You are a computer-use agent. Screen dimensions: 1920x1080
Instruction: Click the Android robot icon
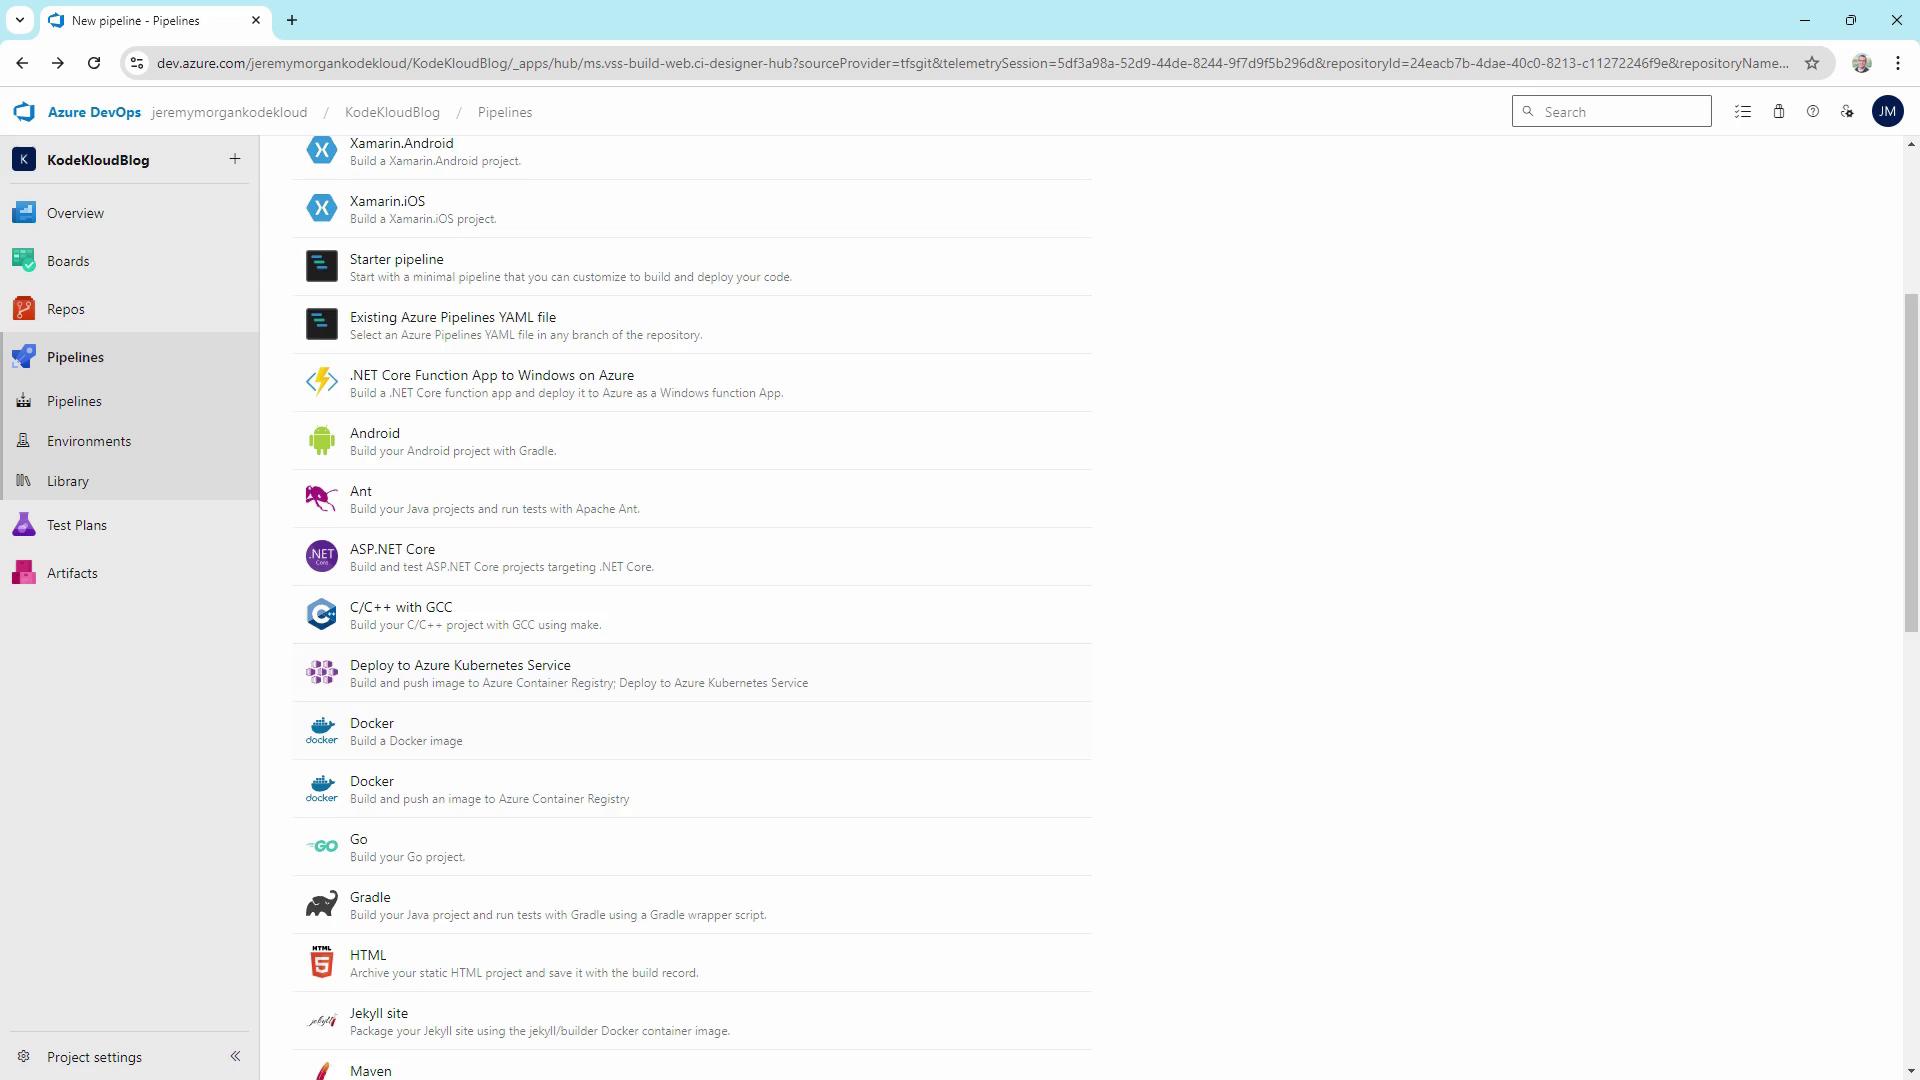click(321, 440)
